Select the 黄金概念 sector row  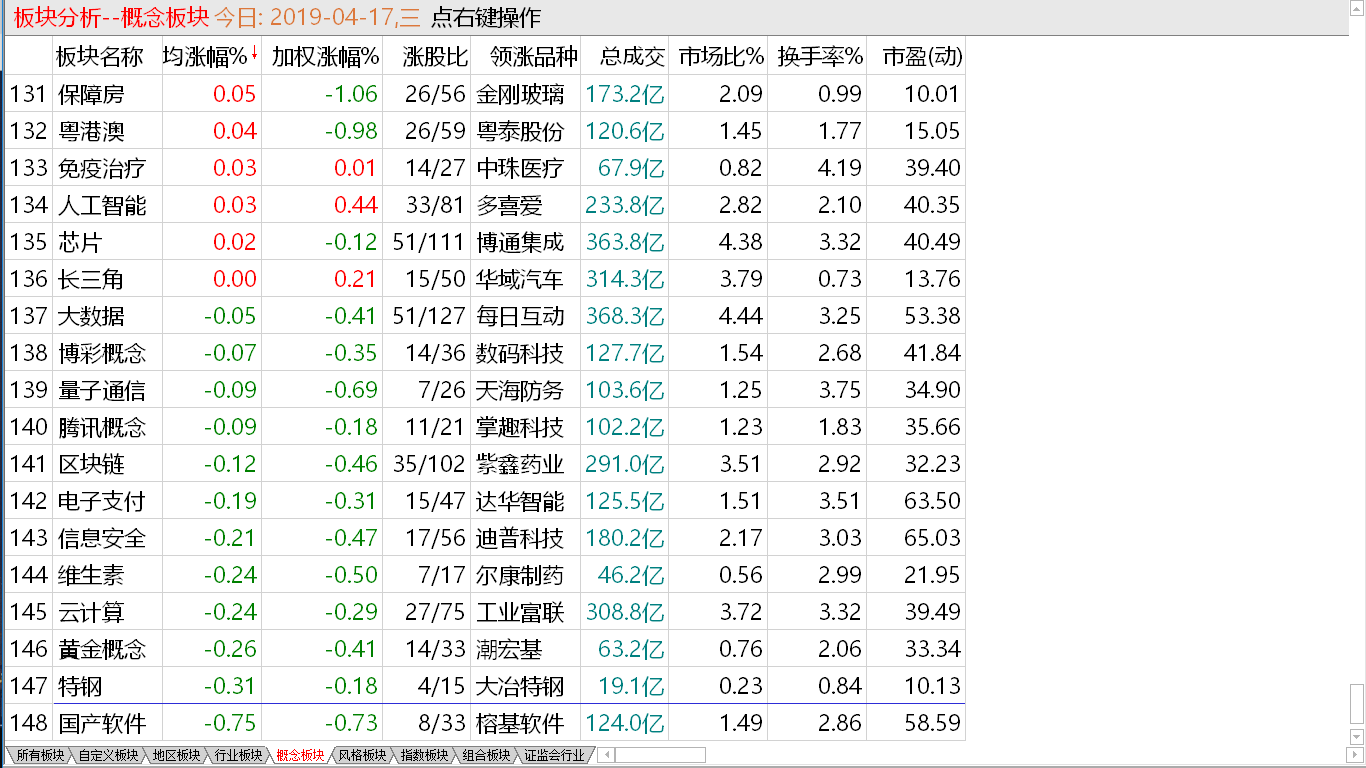[486, 649]
